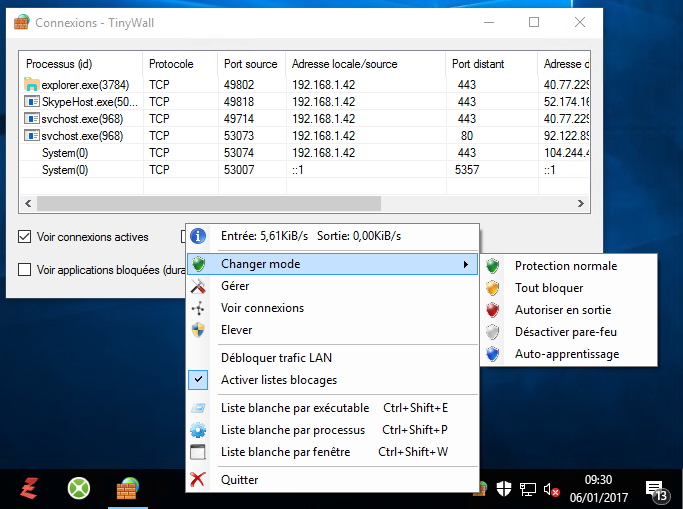Image resolution: width=683 pixels, height=509 pixels.
Task: Select the System(0) row with port 53074
Action: 305,153
